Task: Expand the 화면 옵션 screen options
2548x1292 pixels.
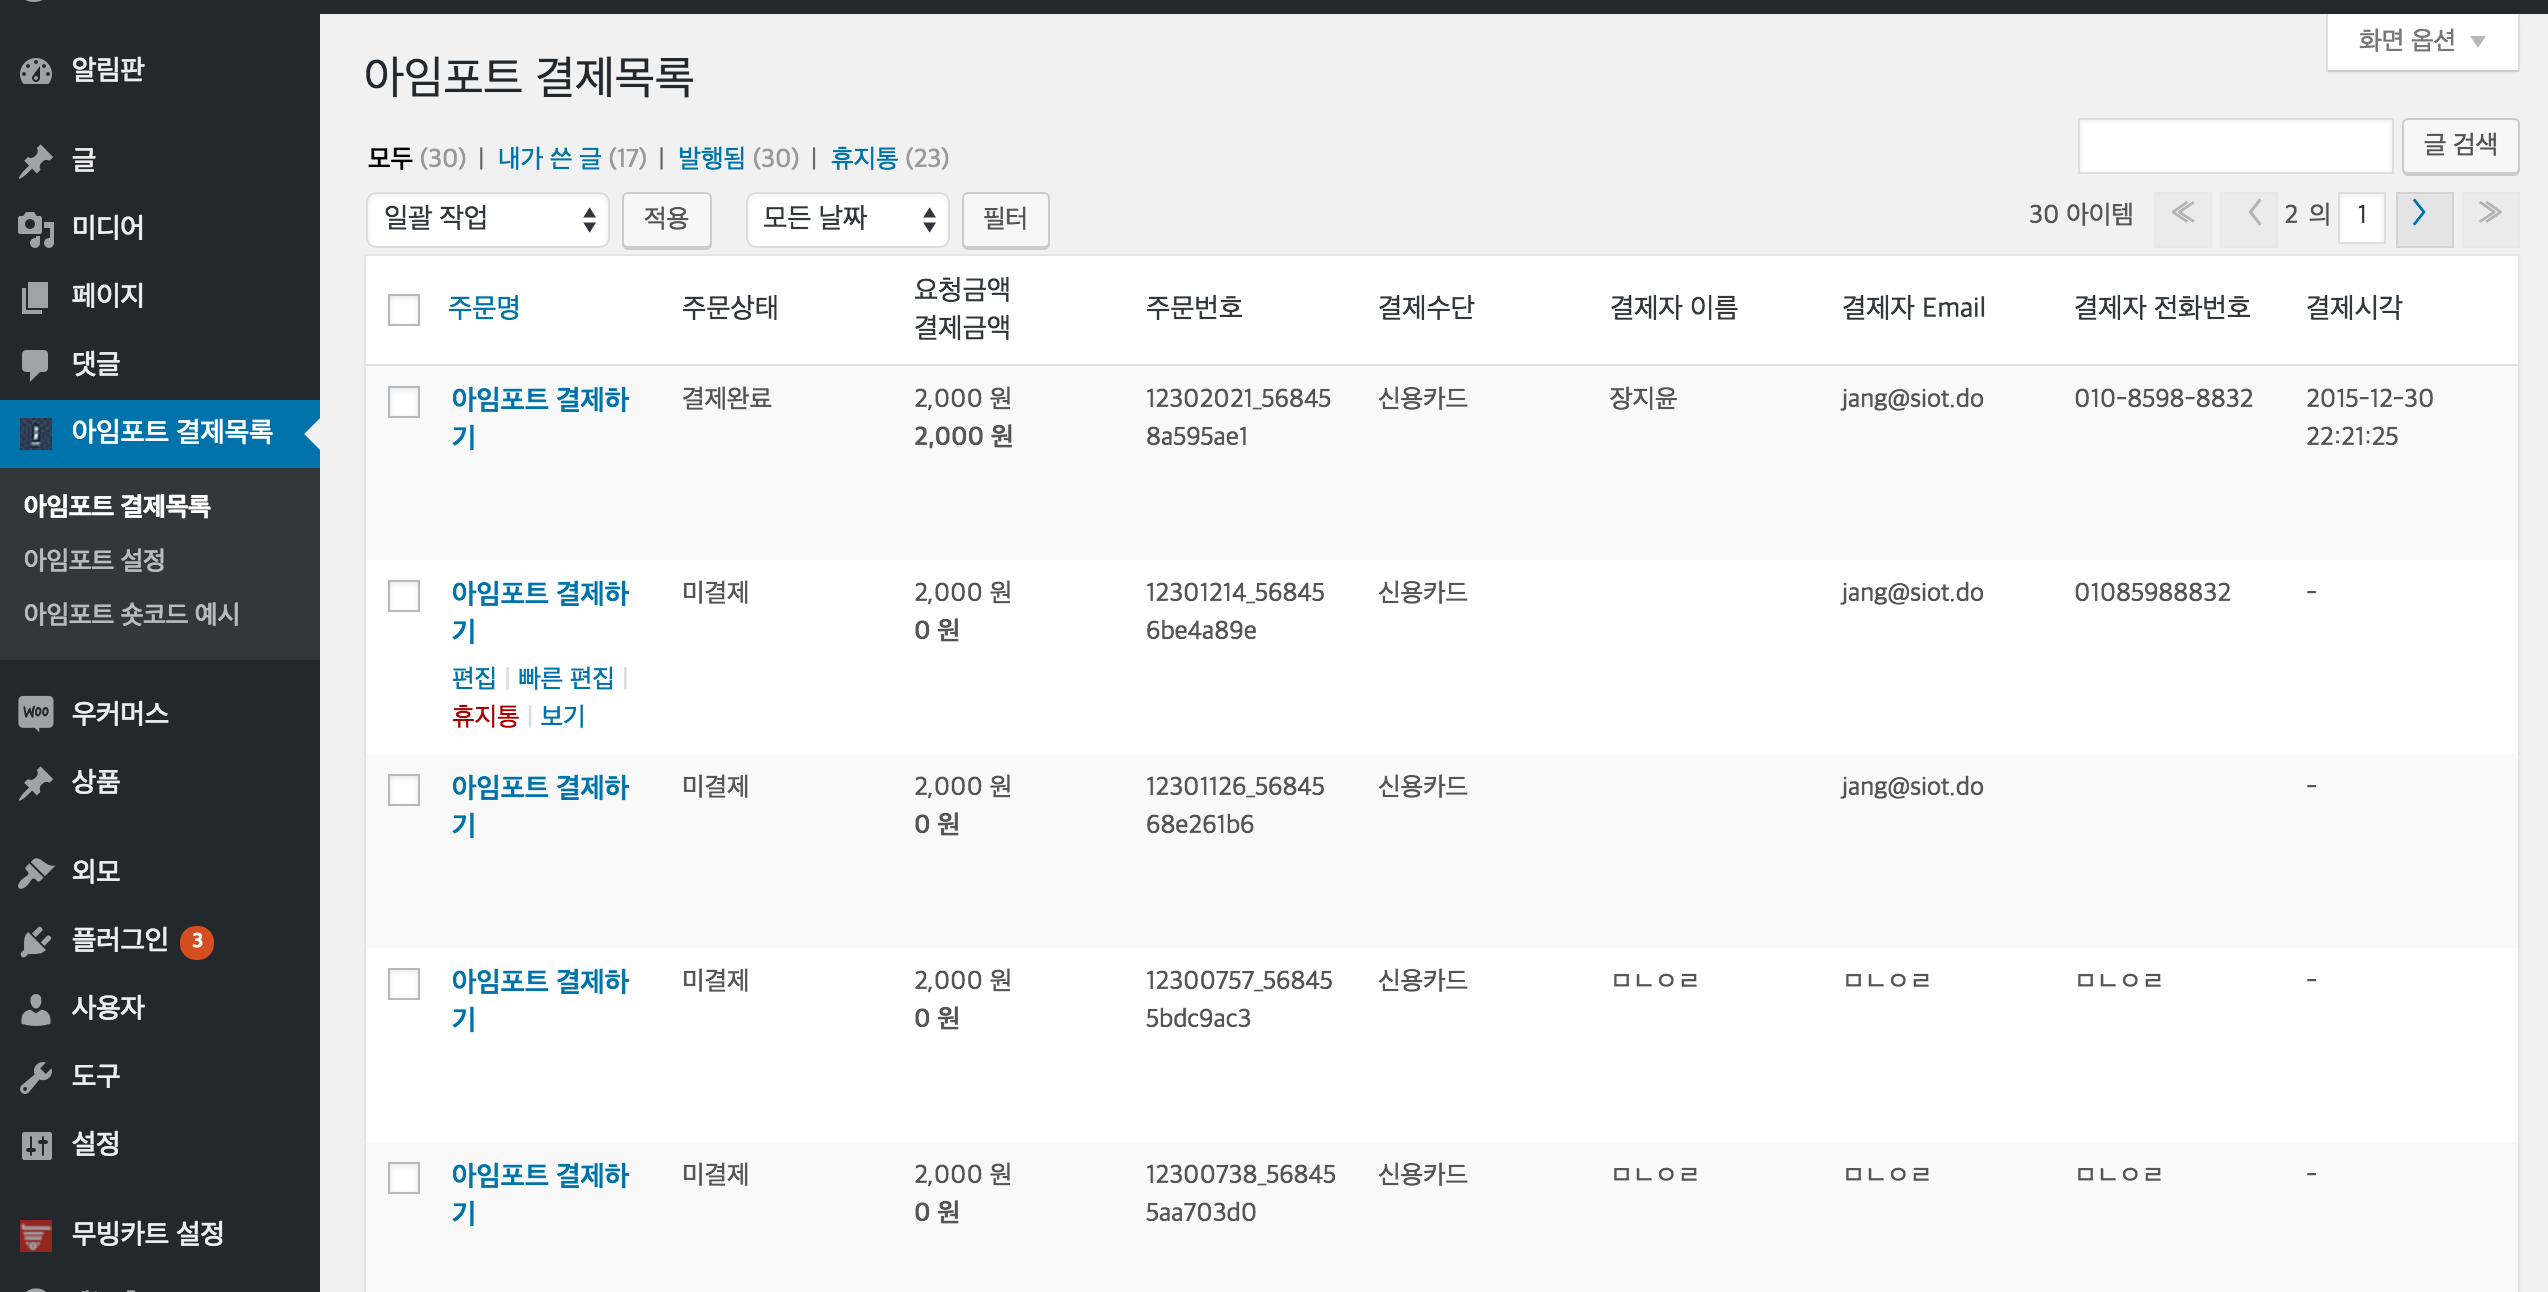Action: coord(2422,41)
